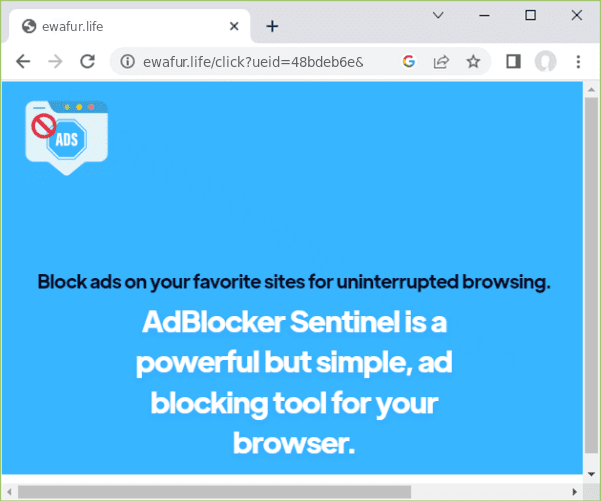Image resolution: width=601 pixels, height=501 pixels.
Task: Click scroll right arrow at bottom
Action: coord(575,491)
